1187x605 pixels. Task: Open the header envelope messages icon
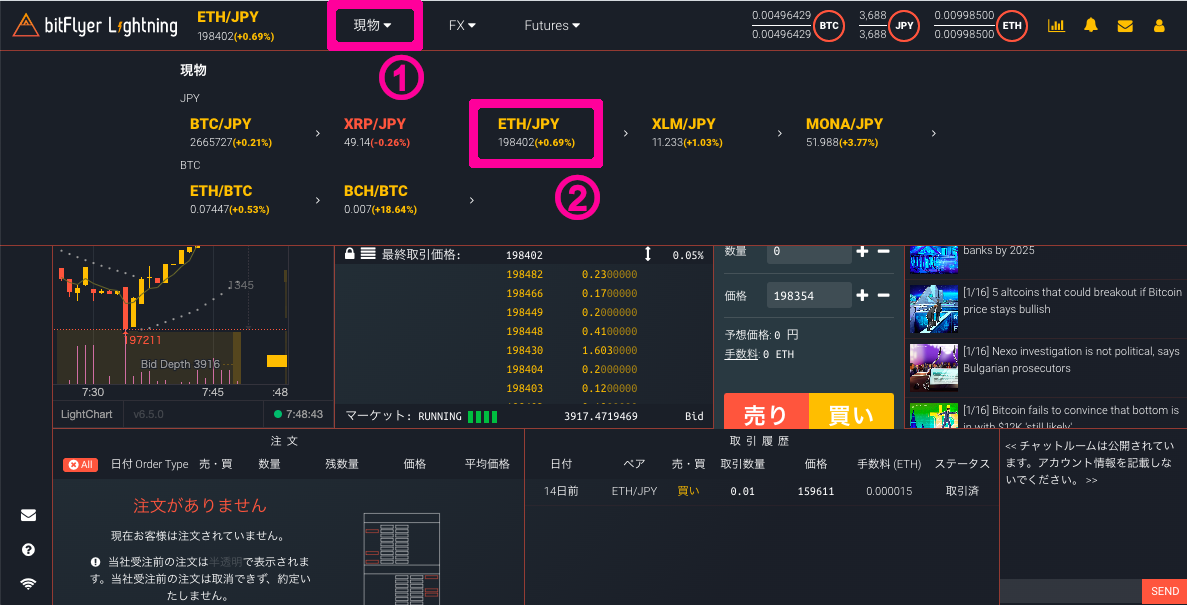[x=1125, y=26]
